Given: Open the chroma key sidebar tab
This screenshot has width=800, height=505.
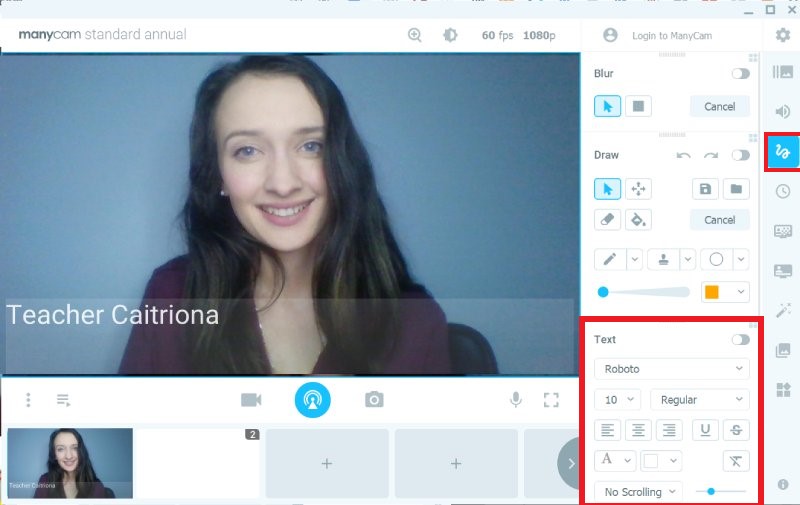Looking at the screenshot, I should pyautogui.click(x=783, y=231).
